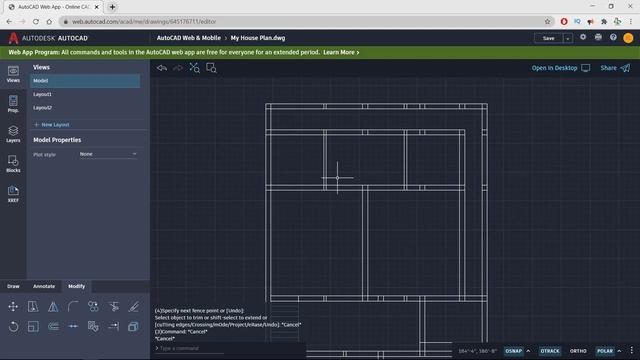Click the browser home icon
The width and height of the screenshot is (640, 360).
(x=49, y=21)
